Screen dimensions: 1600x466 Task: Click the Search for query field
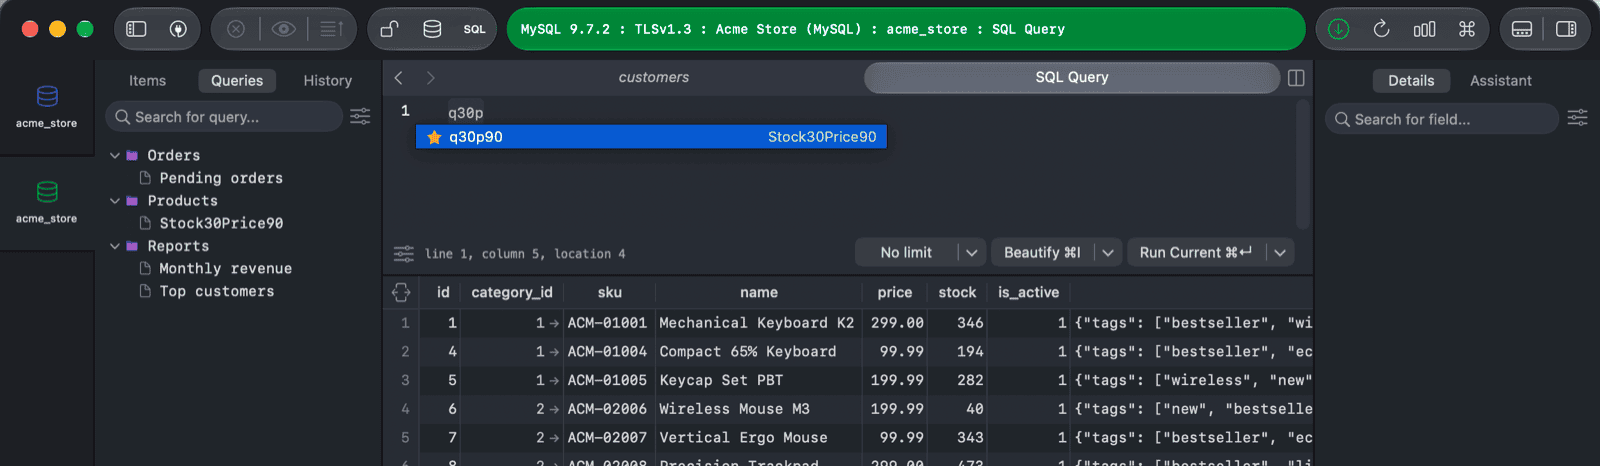224,117
